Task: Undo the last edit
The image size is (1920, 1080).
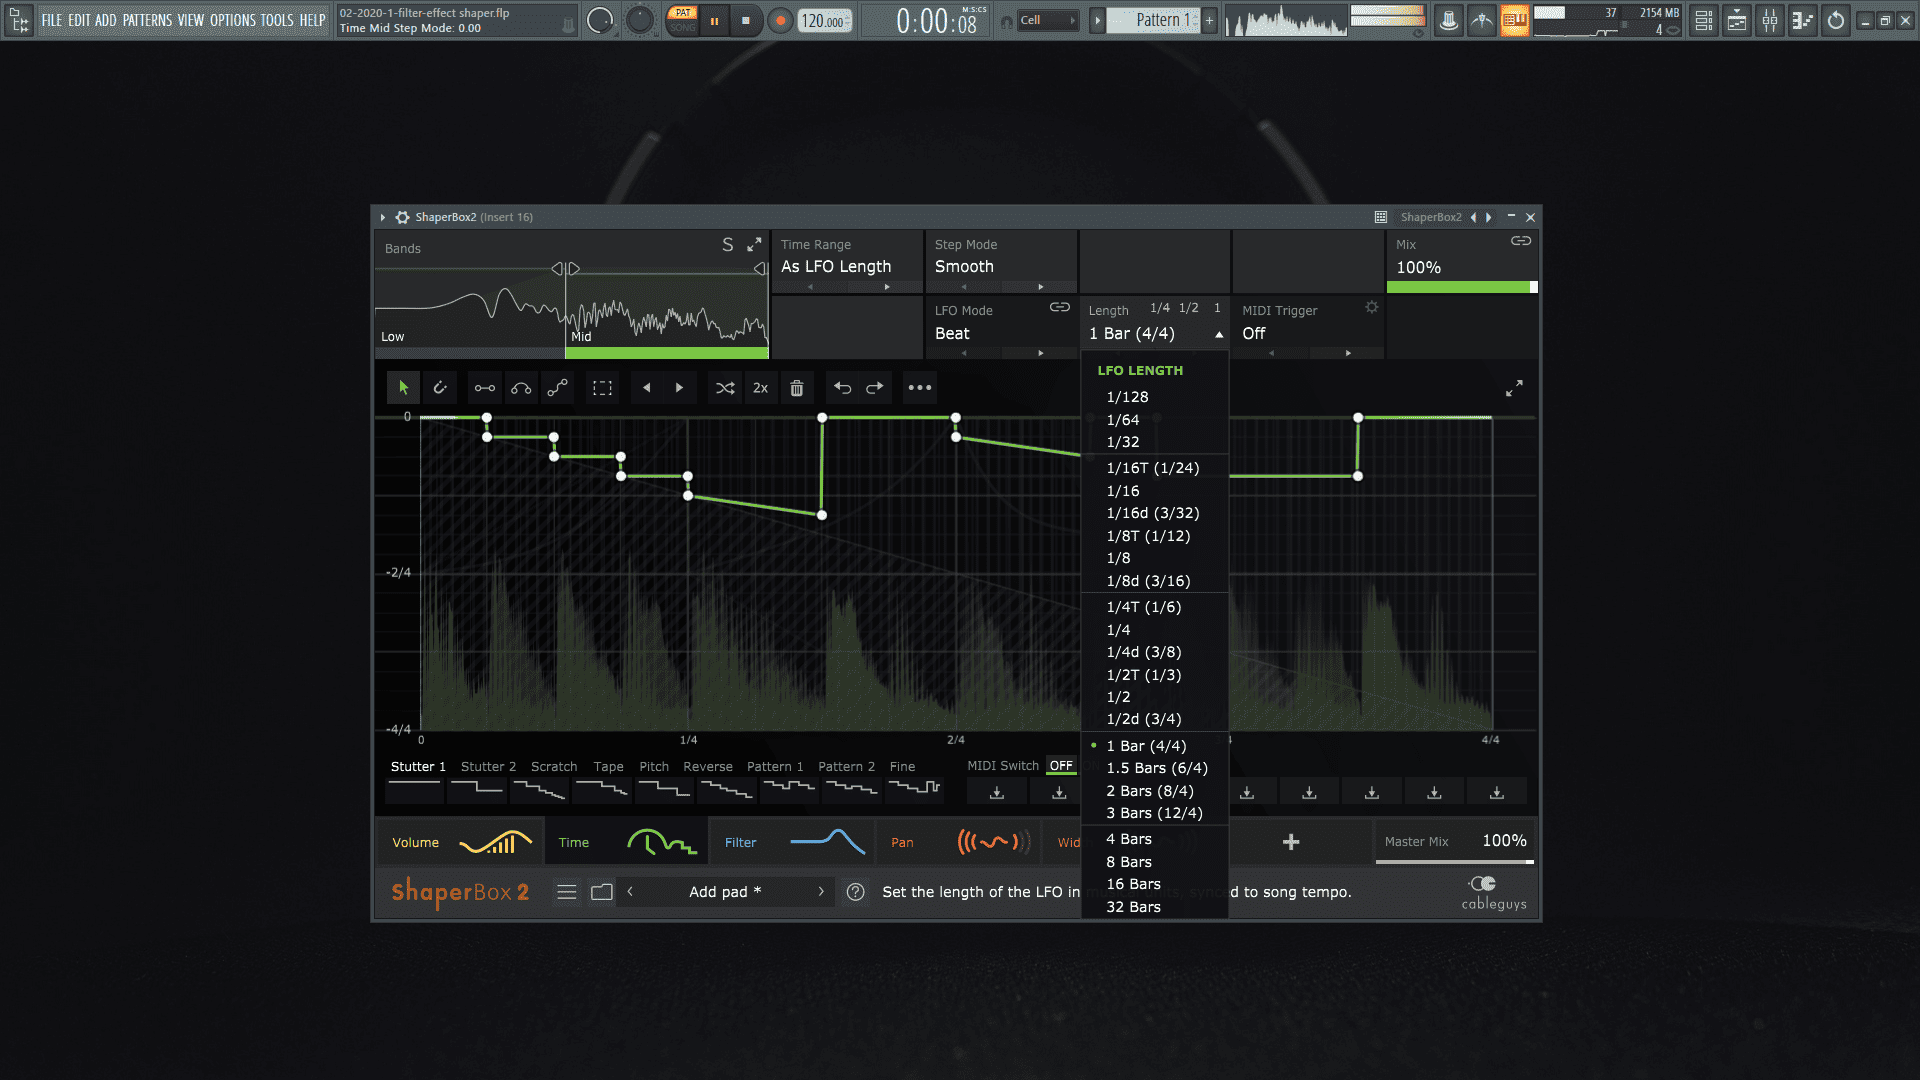Action: pyautogui.click(x=842, y=388)
